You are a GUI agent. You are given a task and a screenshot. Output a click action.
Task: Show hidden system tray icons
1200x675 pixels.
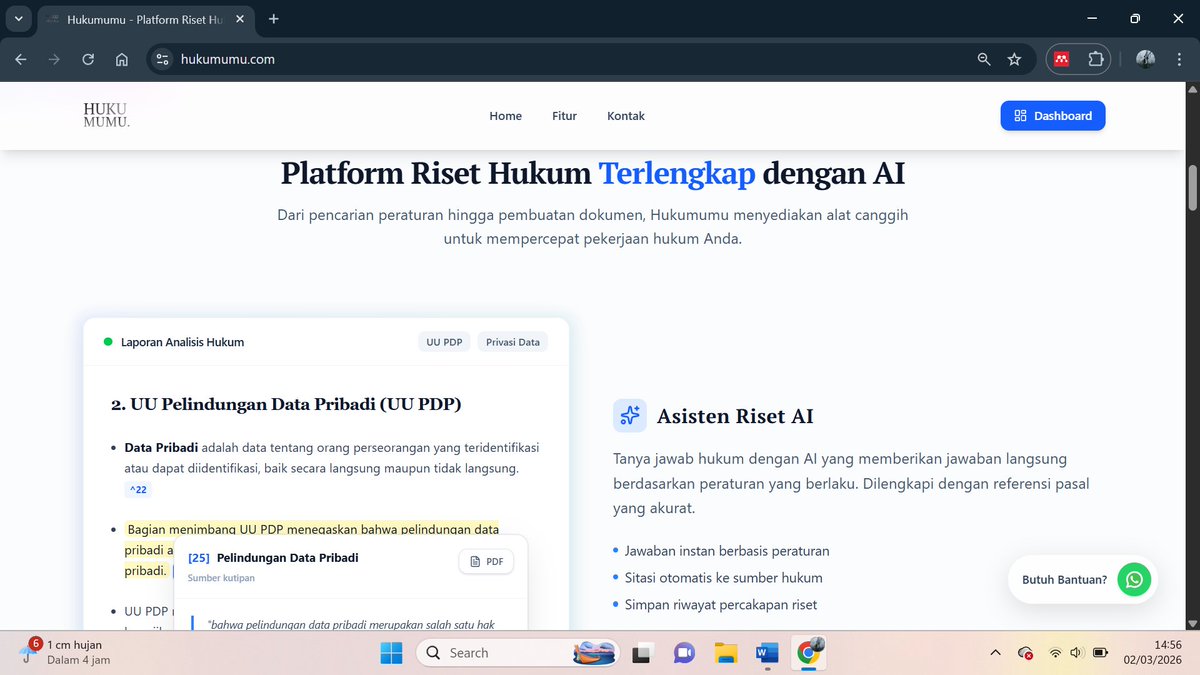(995, 653)
